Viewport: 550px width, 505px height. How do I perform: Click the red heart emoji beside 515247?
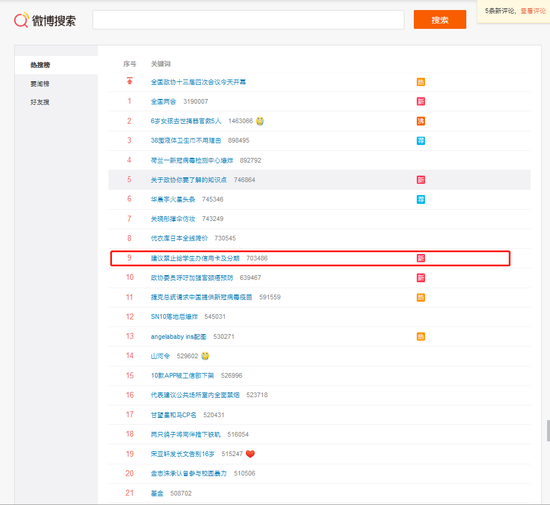pyautogui.click(x=250, y=454)
